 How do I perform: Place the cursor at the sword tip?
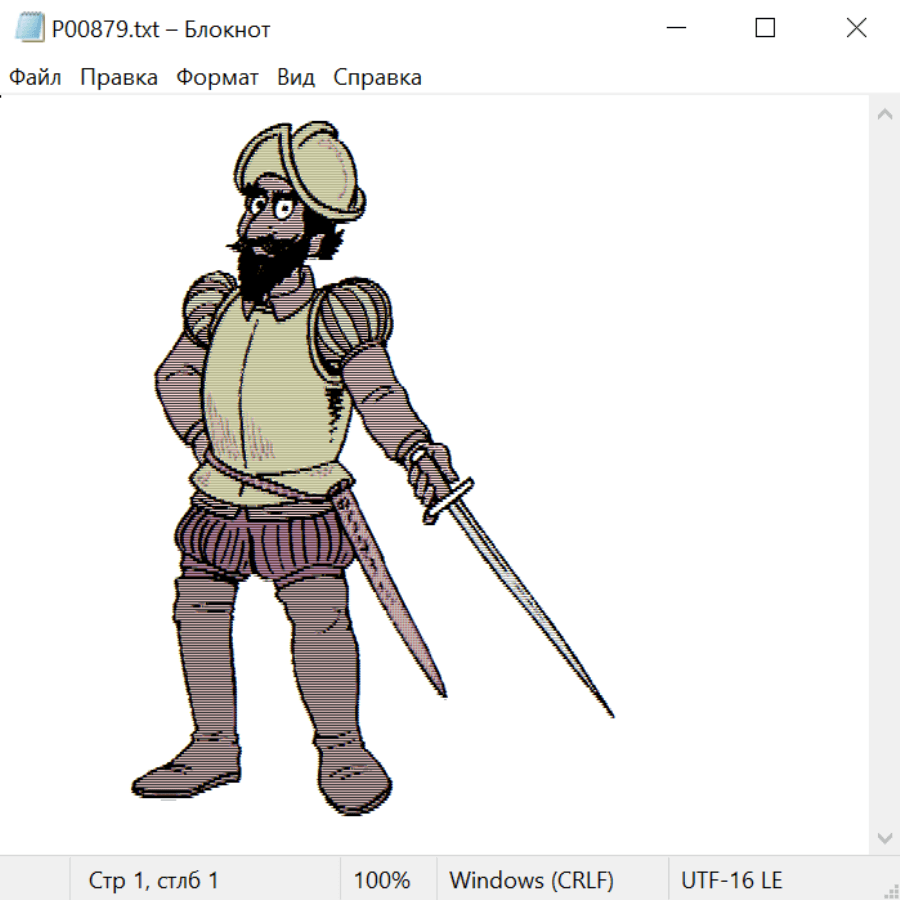[x=611, y=715]
